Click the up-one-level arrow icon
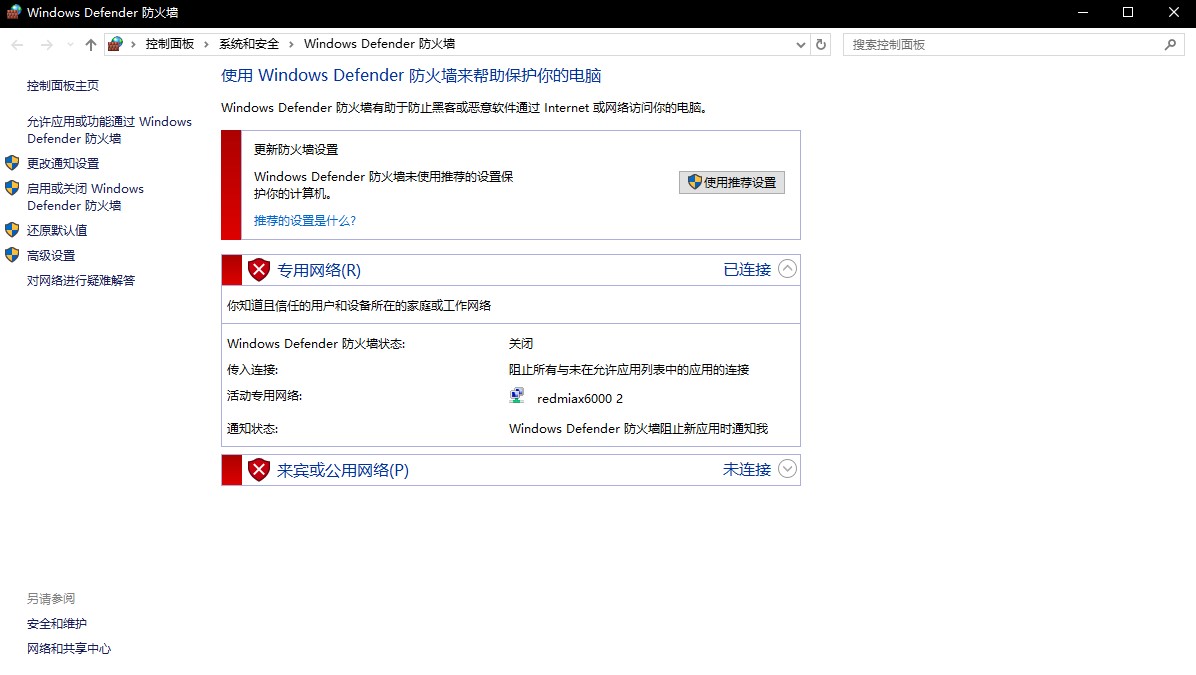1196x675 pixels. (91, 45)
